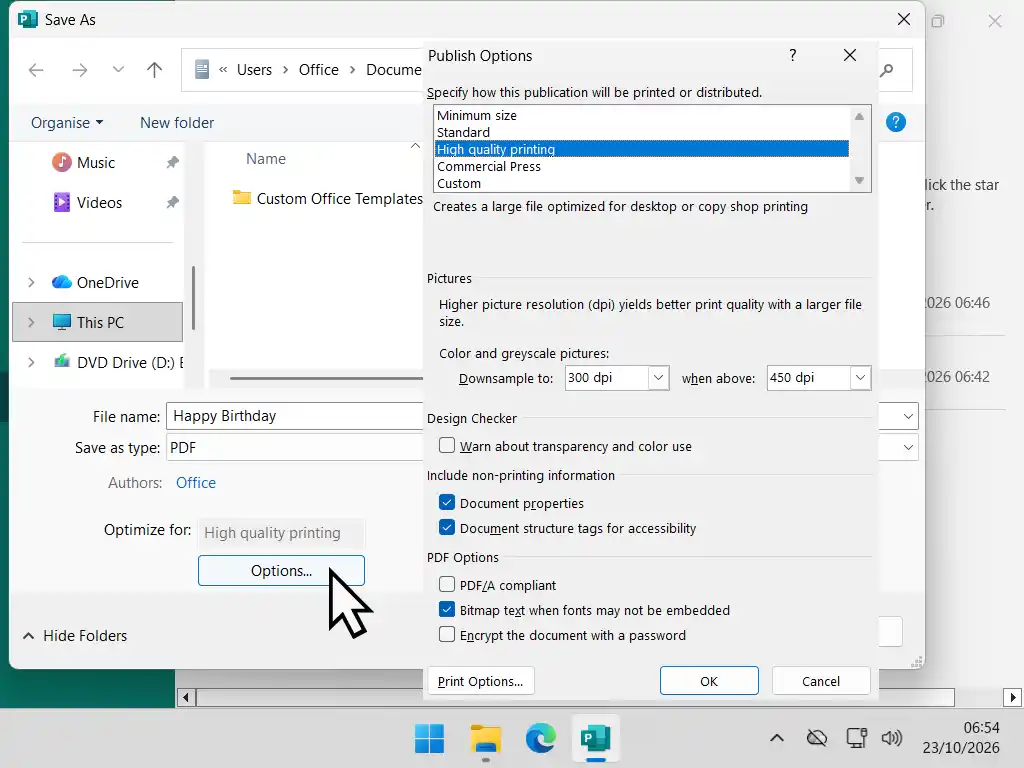Click the Print Options... button
Viewport: 1024px width, 768px height.
click(x=481, y=681)
